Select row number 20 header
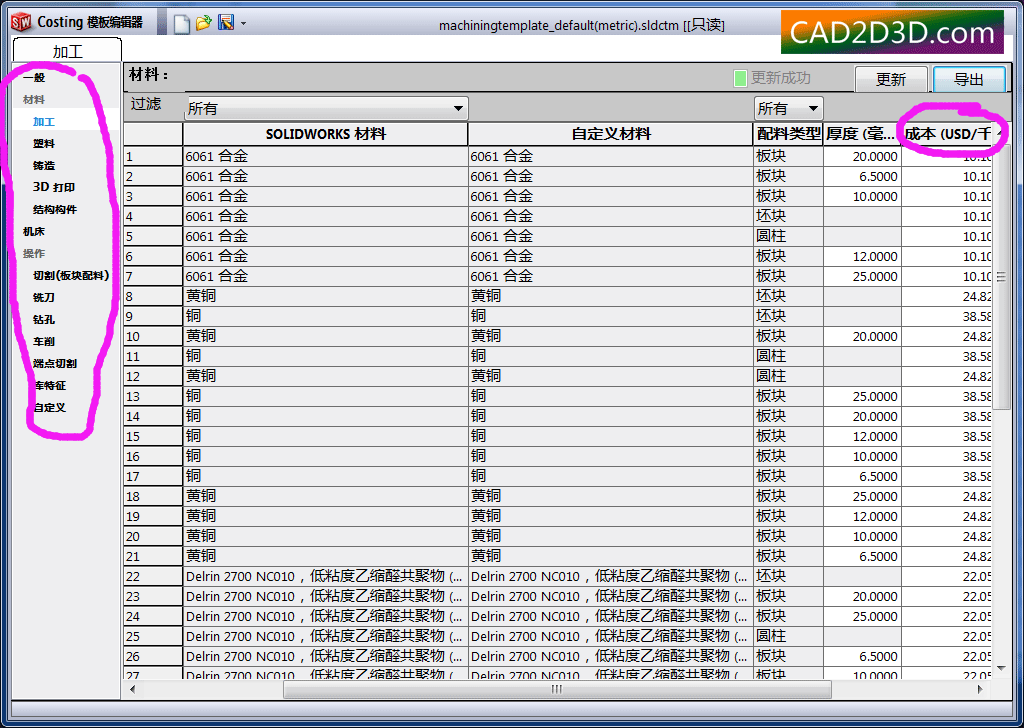Image resolution: width=1024 pixels, height=728 pixels. (x=153, y=537)
